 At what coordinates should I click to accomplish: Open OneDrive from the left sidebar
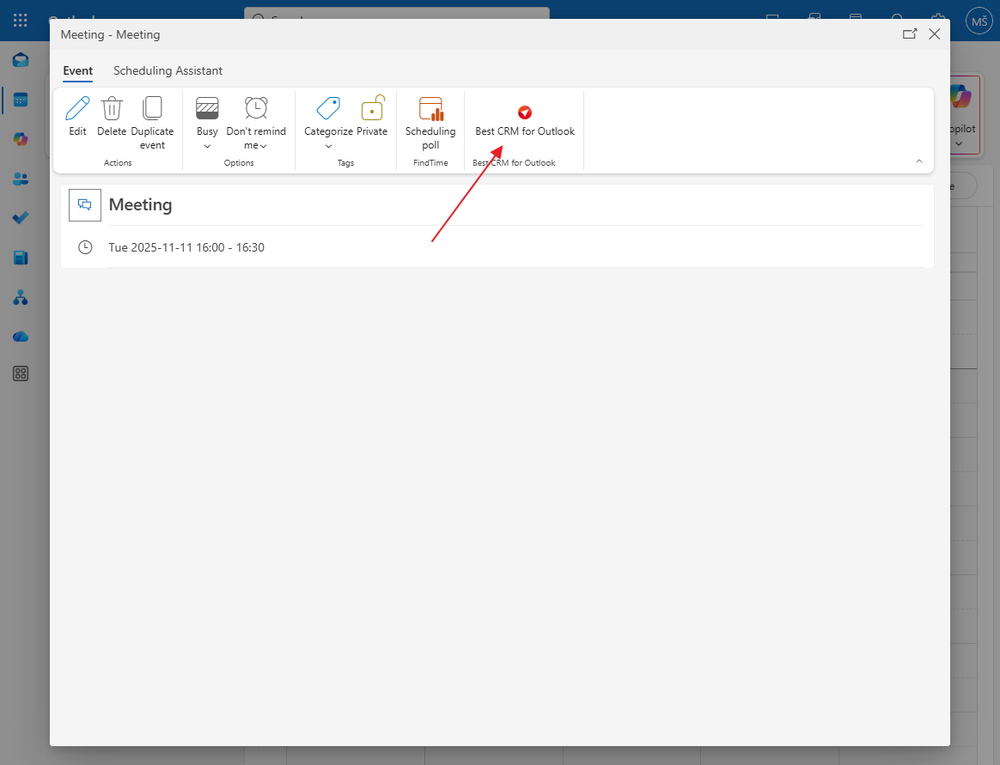20,336
